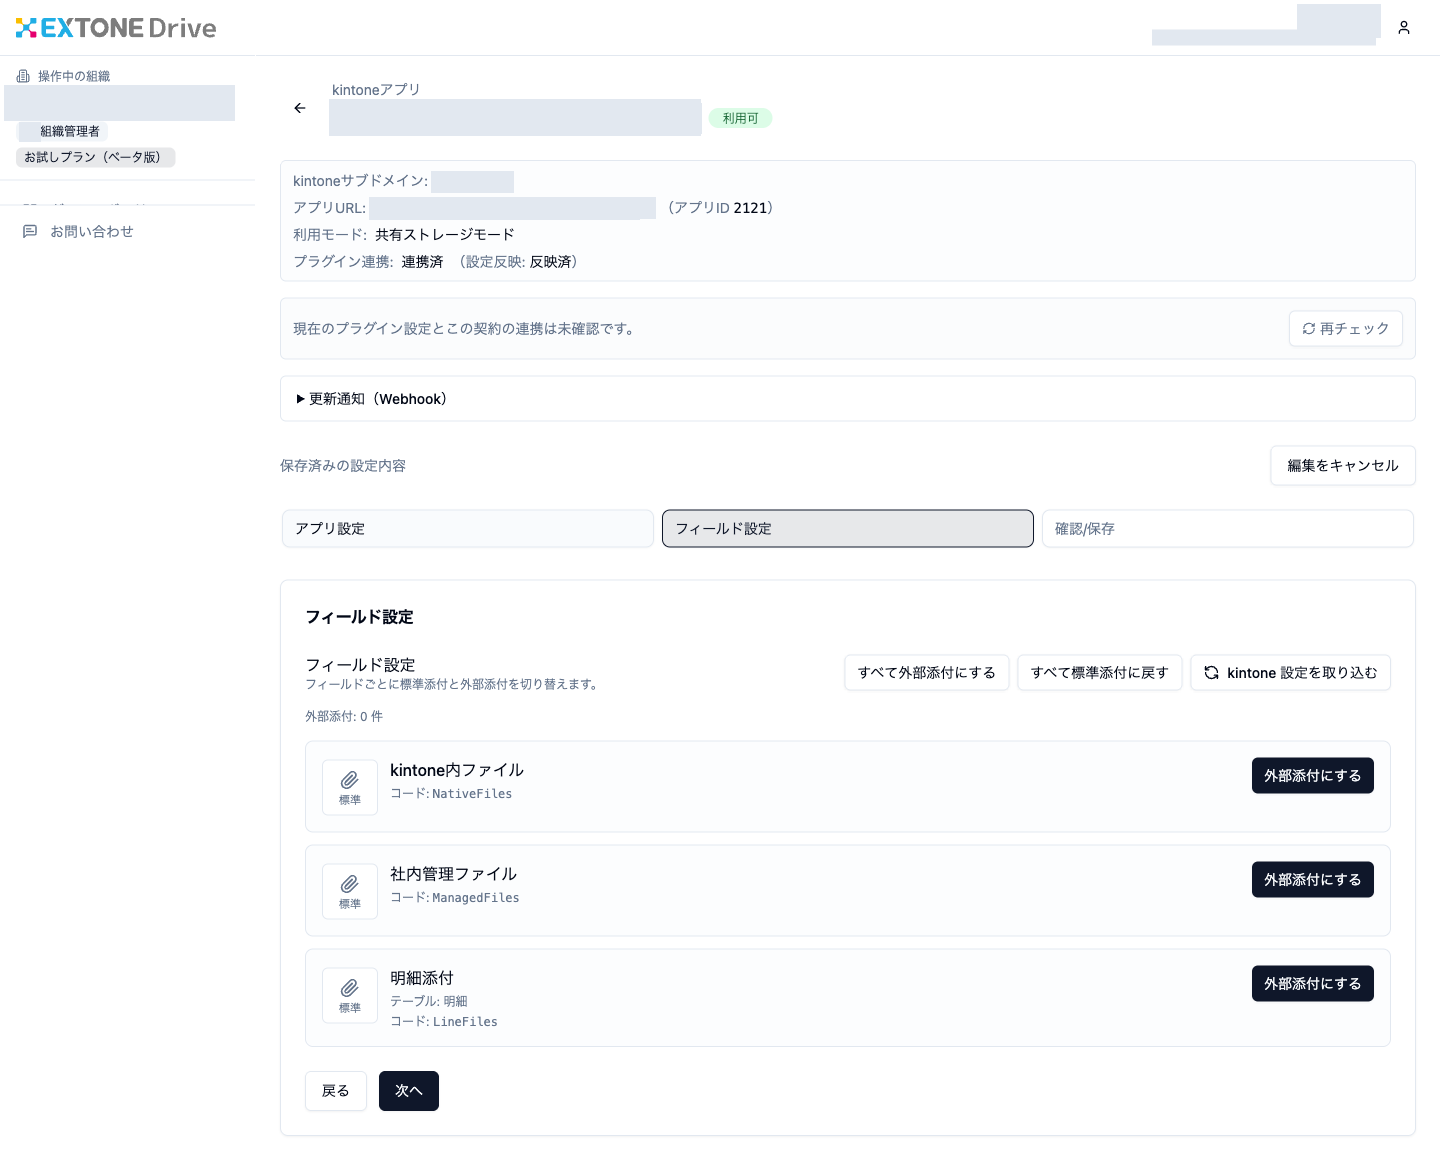Click the コード: NativeFiles text
Viewport: 1440px width, 1160px height.
451,794
